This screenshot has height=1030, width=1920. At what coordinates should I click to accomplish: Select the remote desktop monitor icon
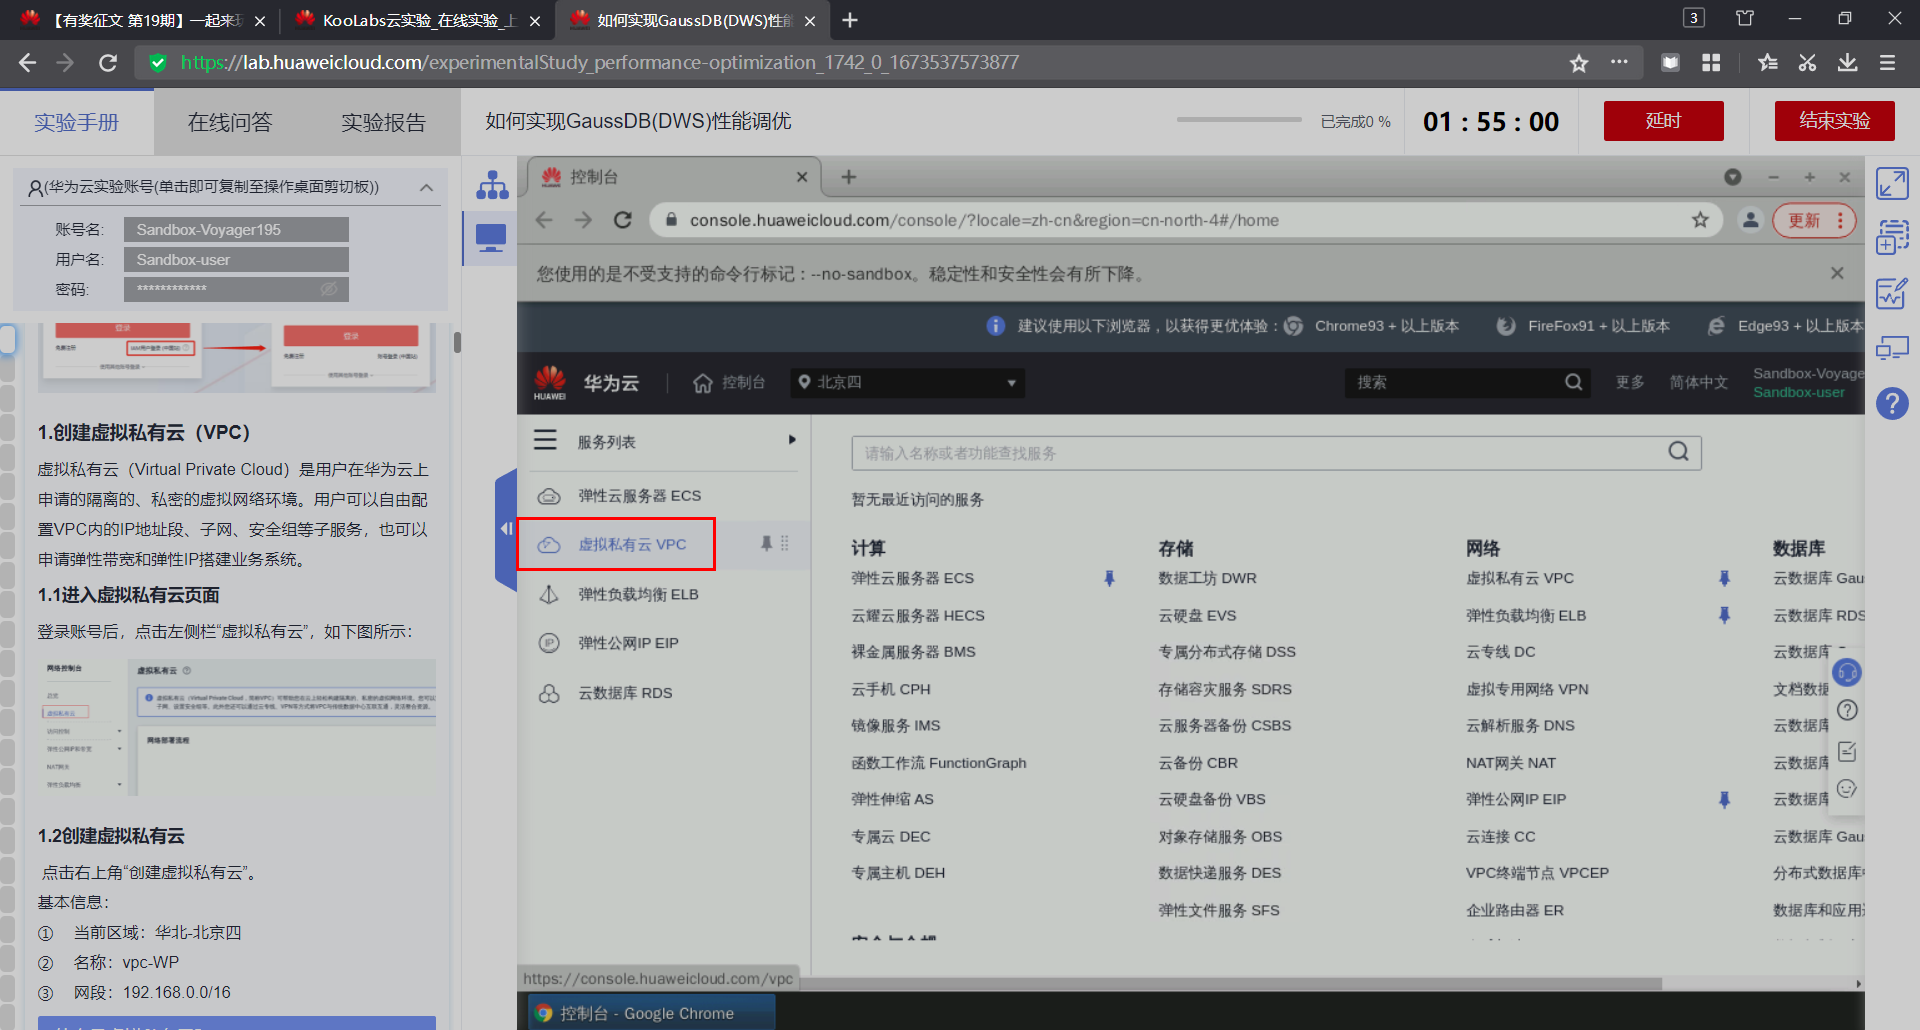[491, 238]
